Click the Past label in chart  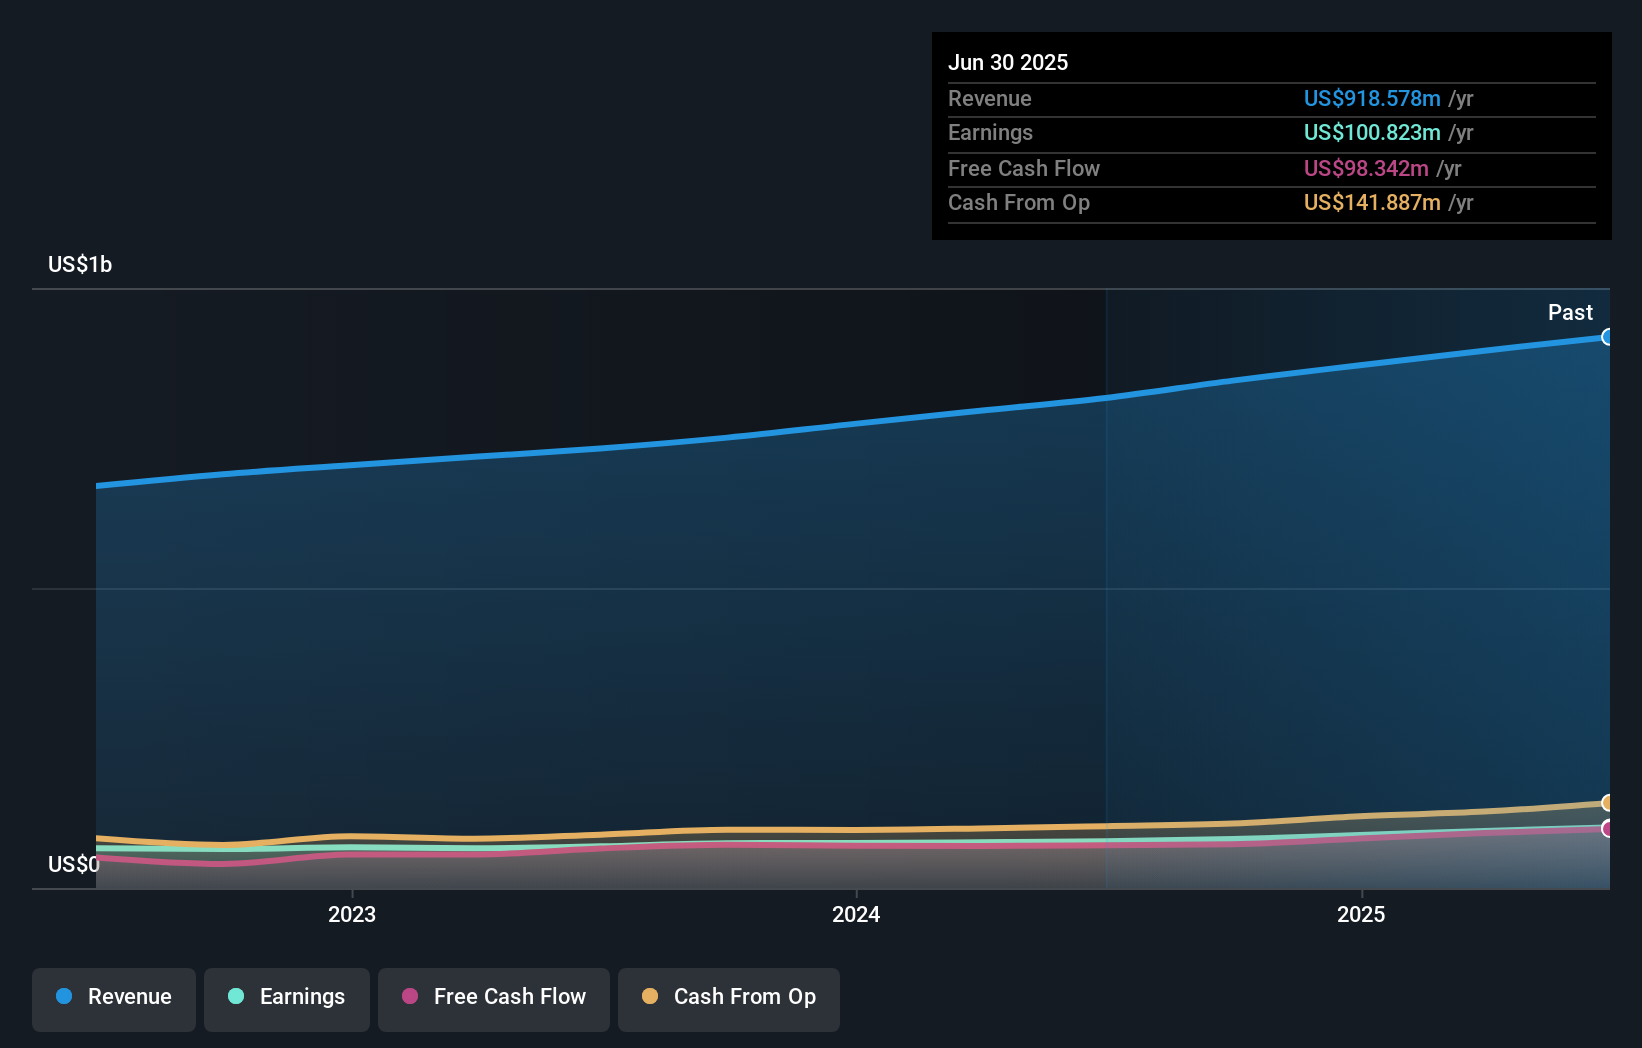[x=1570, y=312]
